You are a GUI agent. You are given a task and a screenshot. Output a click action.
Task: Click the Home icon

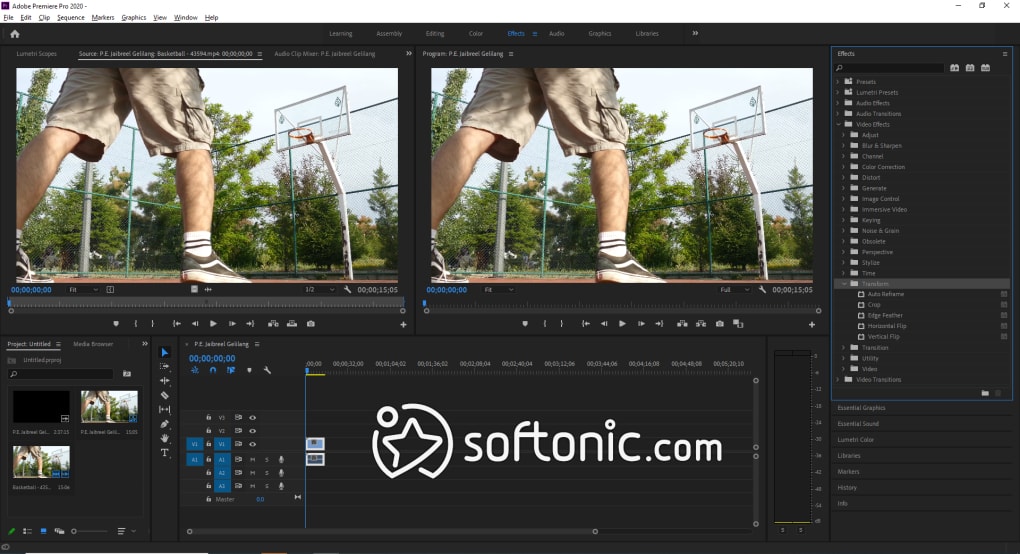pyautogui.click(x=15, y=34)
